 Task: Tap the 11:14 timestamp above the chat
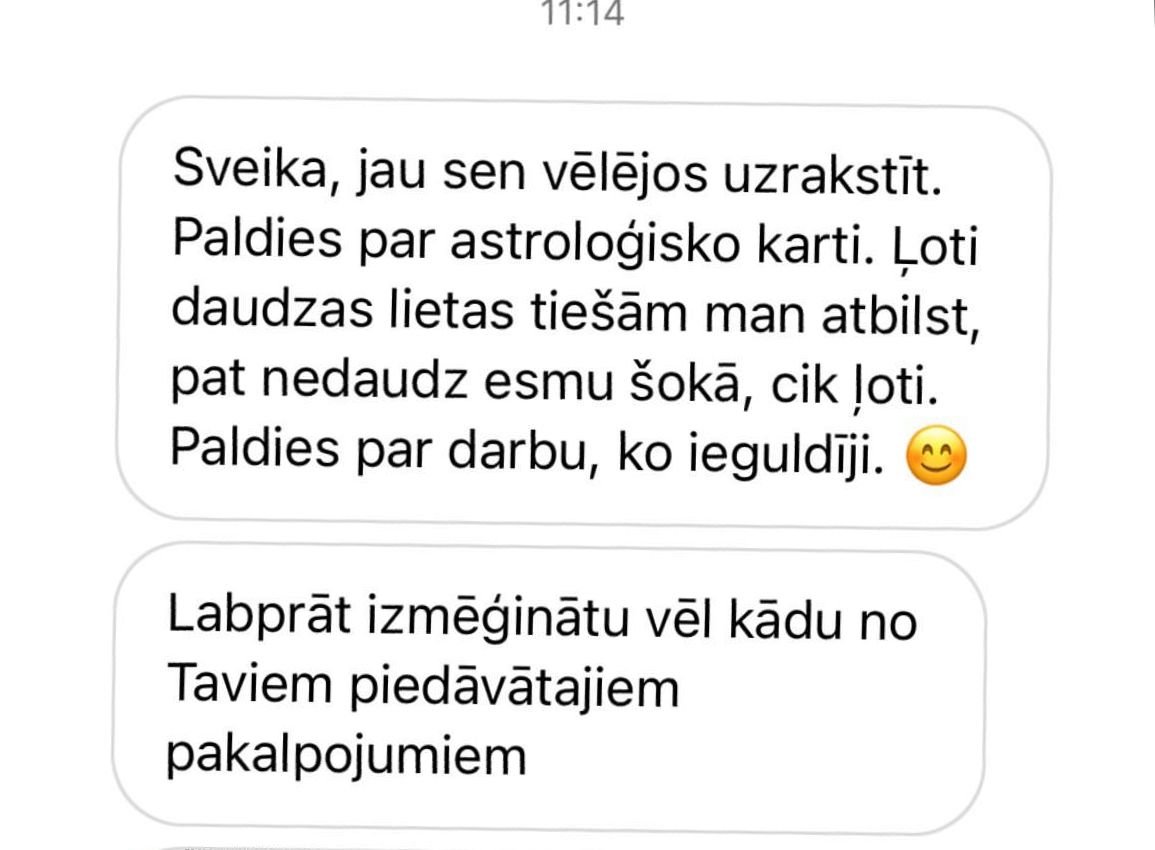583,13
